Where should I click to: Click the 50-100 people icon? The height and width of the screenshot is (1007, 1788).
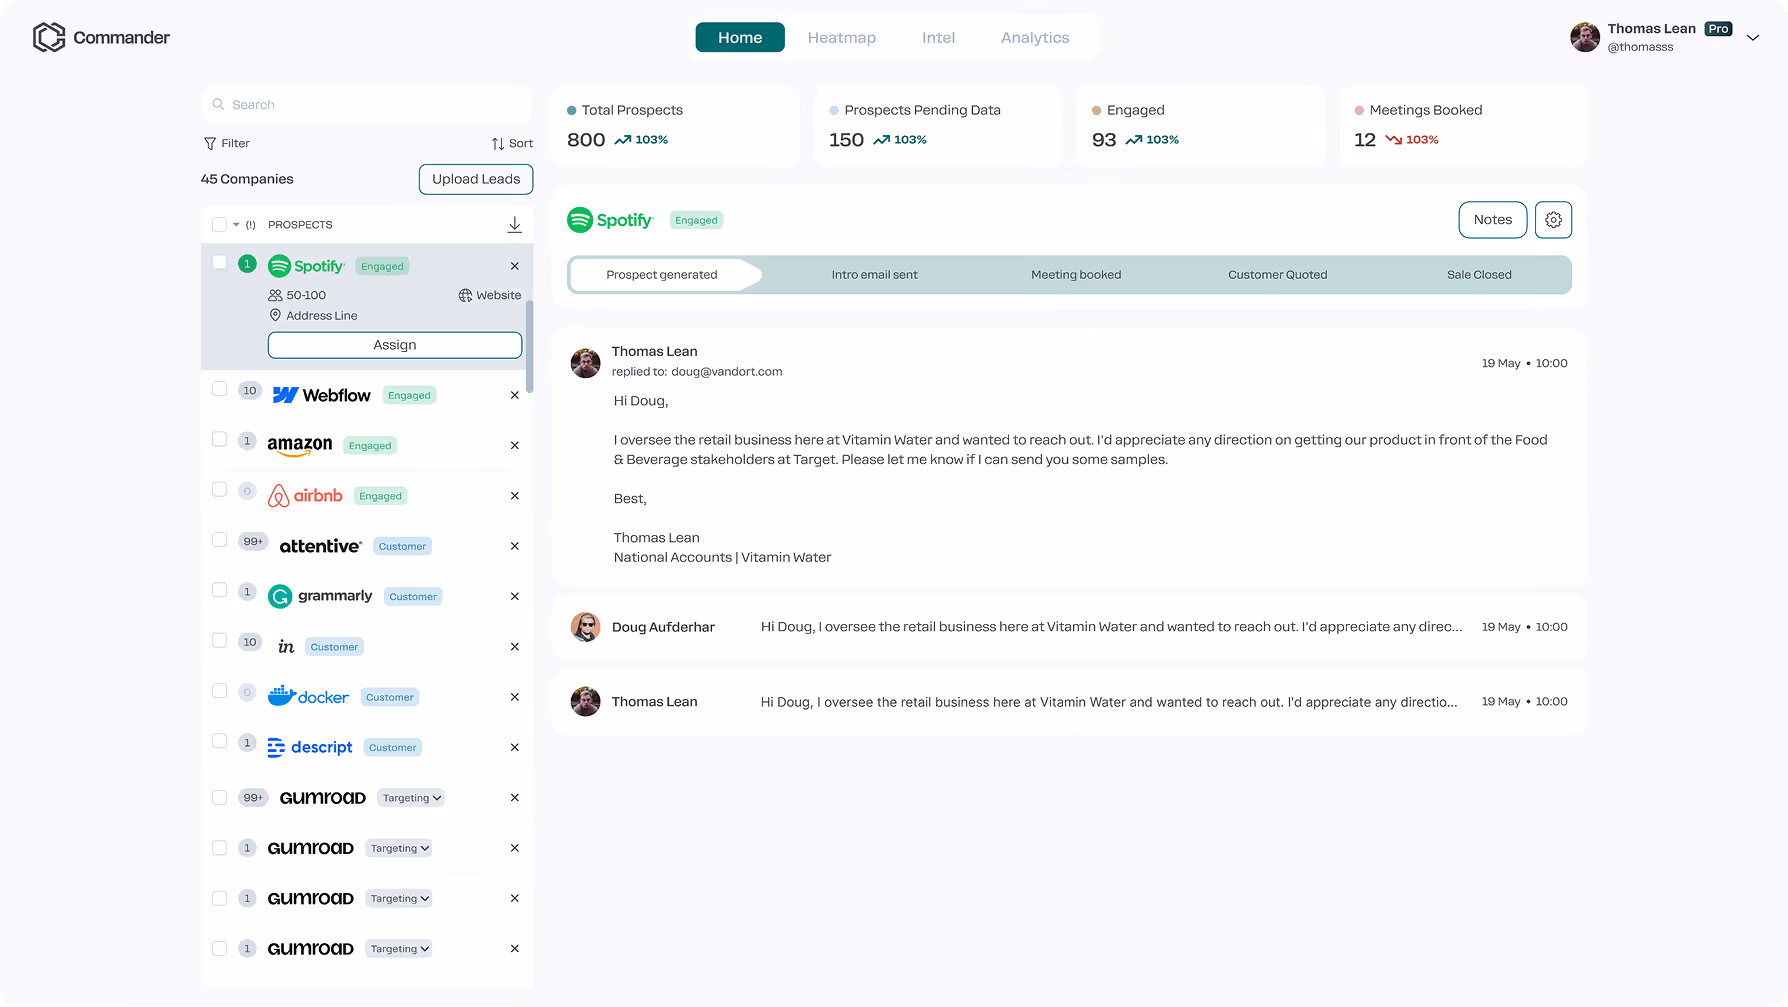pyautogui.click(x=275, y=295)
